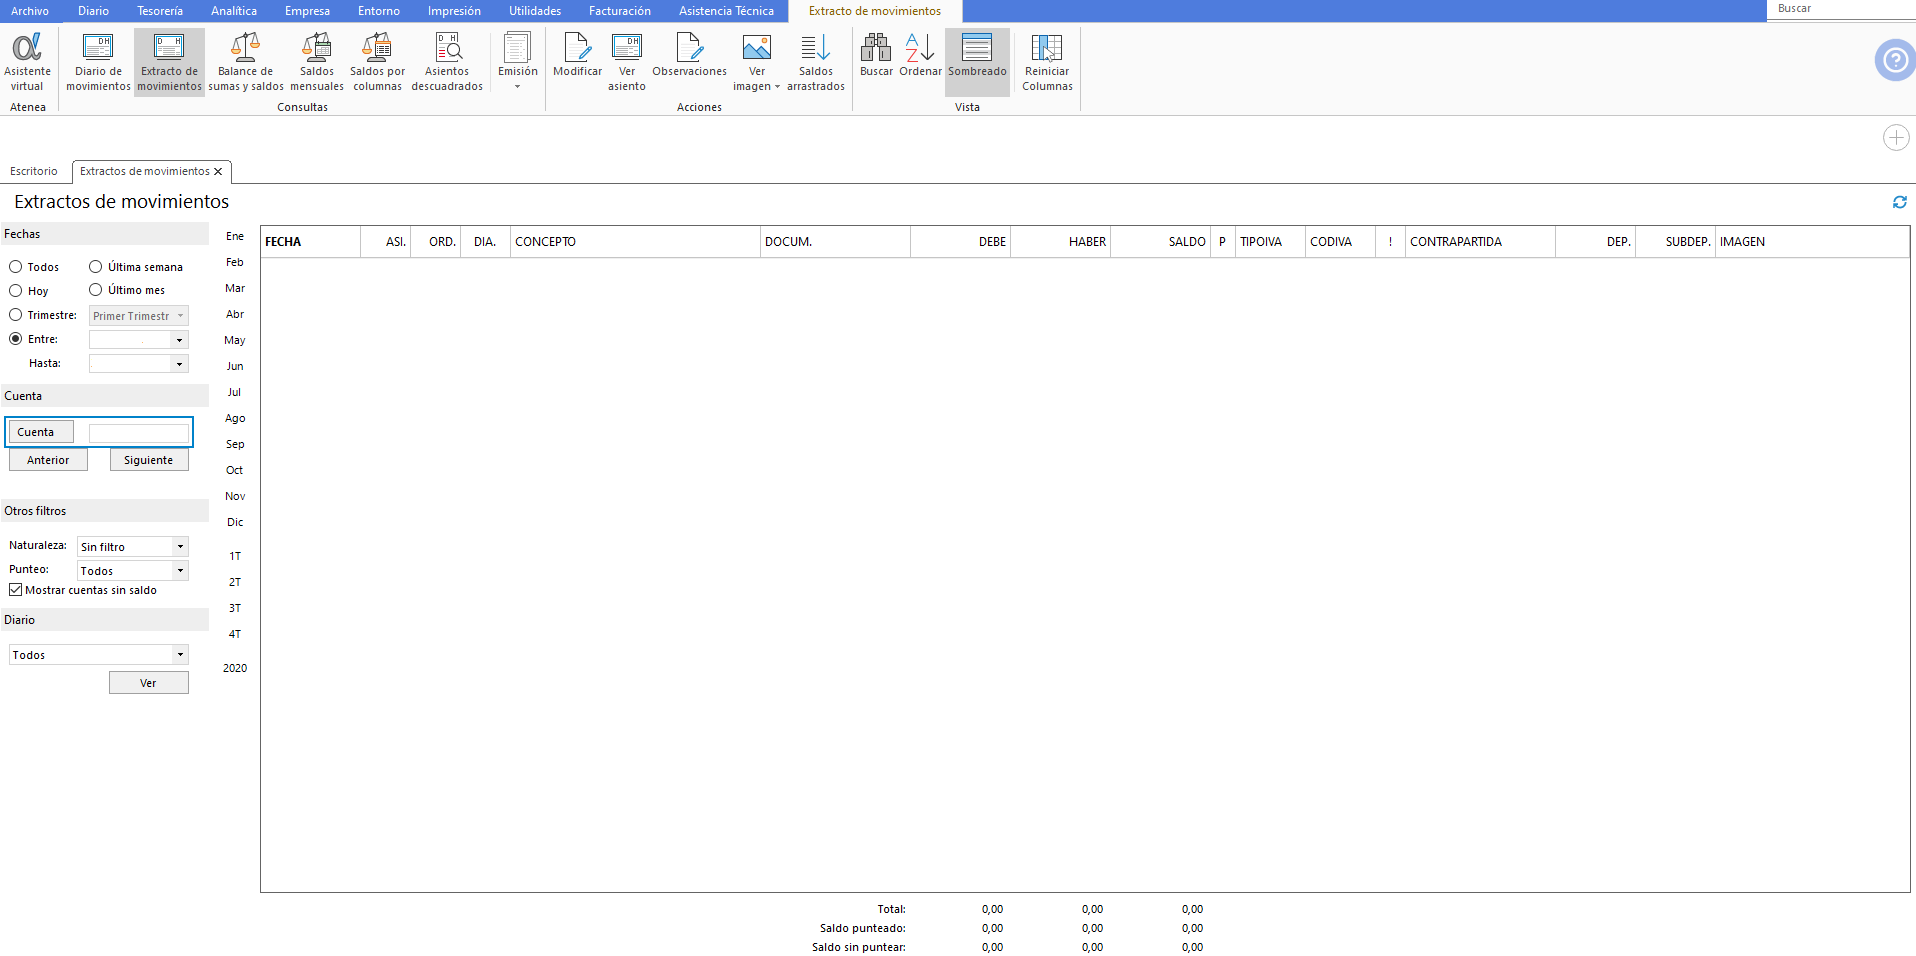Uncheck Mostrar cuentas sin saldo
The width and height of the screenshot is (1916, 956).
click(16, 590)
